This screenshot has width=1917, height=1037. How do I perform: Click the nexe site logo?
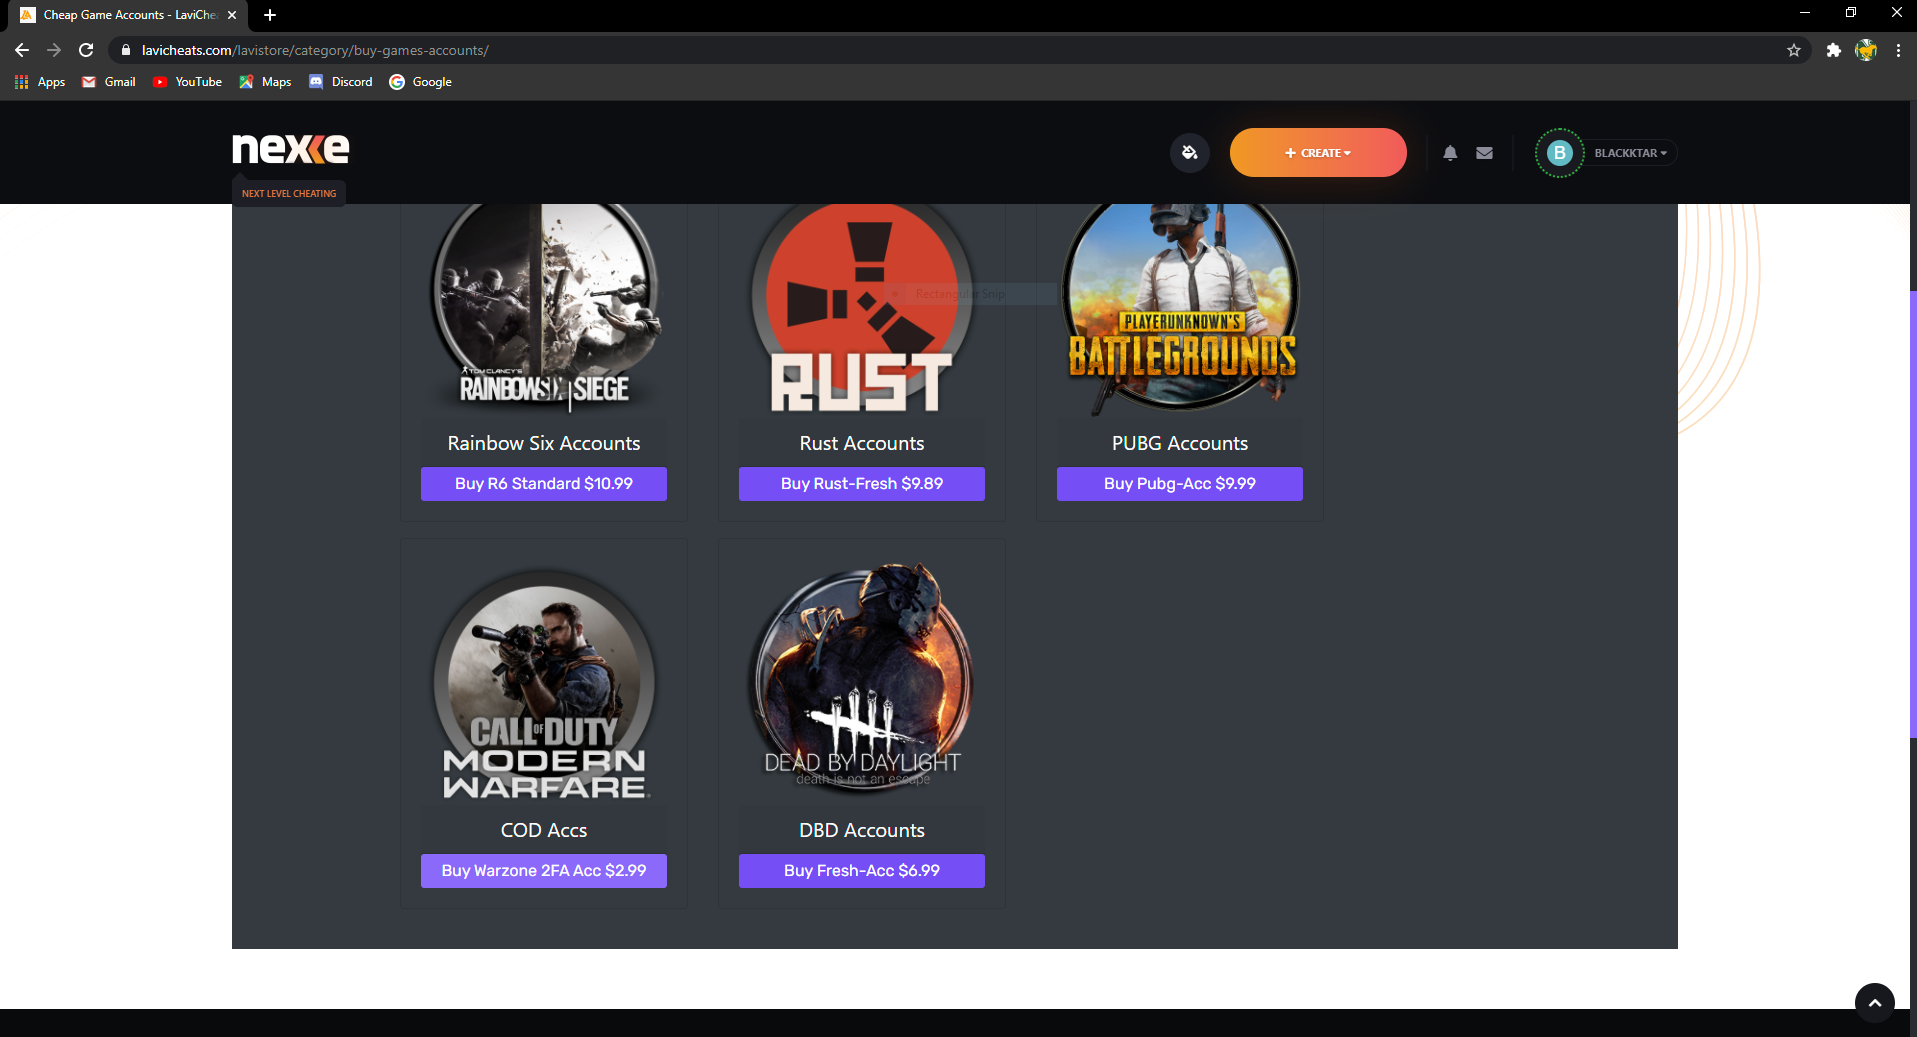coord(291,149)
